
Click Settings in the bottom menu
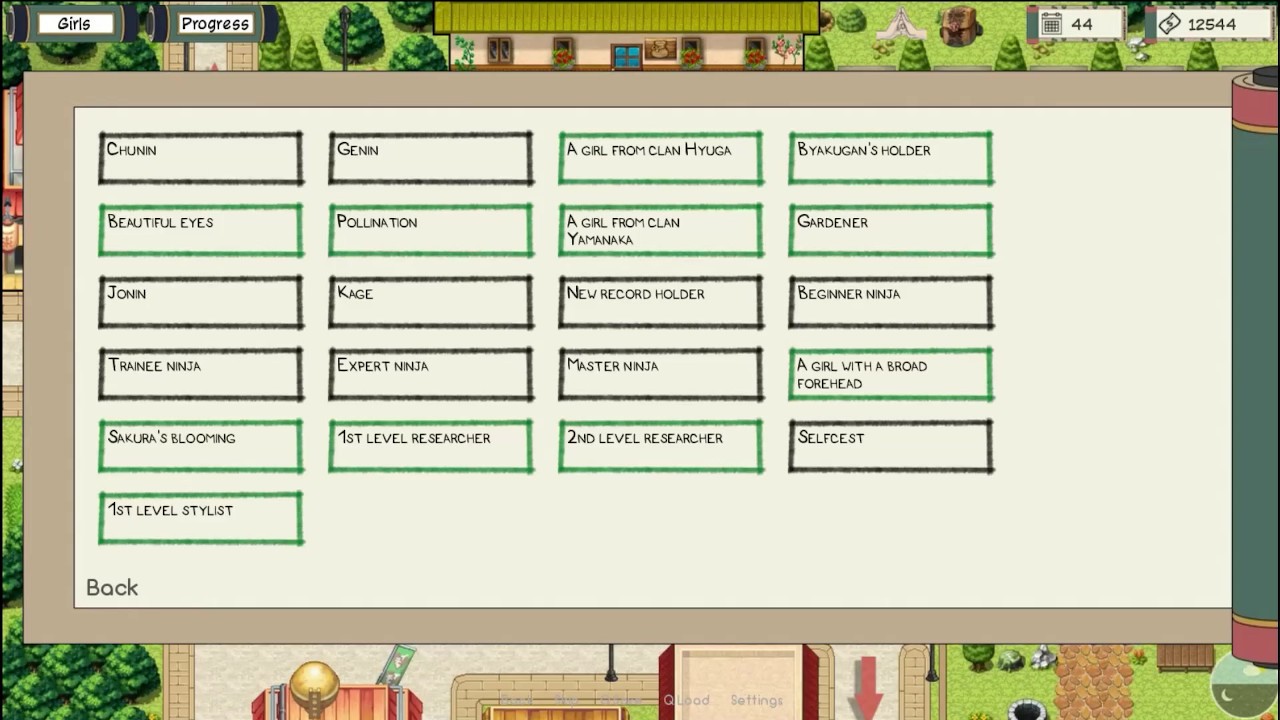pos(756,700)
